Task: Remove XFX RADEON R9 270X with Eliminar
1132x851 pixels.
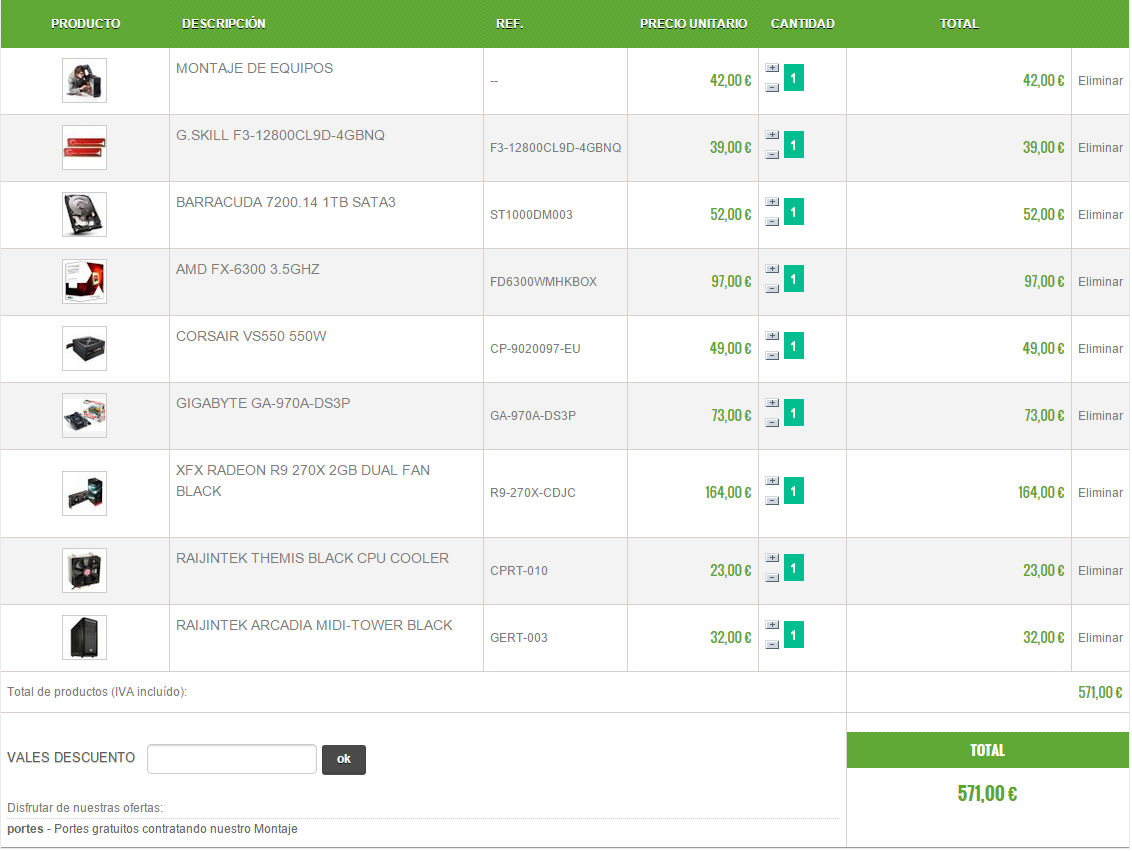Action: click(x=1100, y=493)
